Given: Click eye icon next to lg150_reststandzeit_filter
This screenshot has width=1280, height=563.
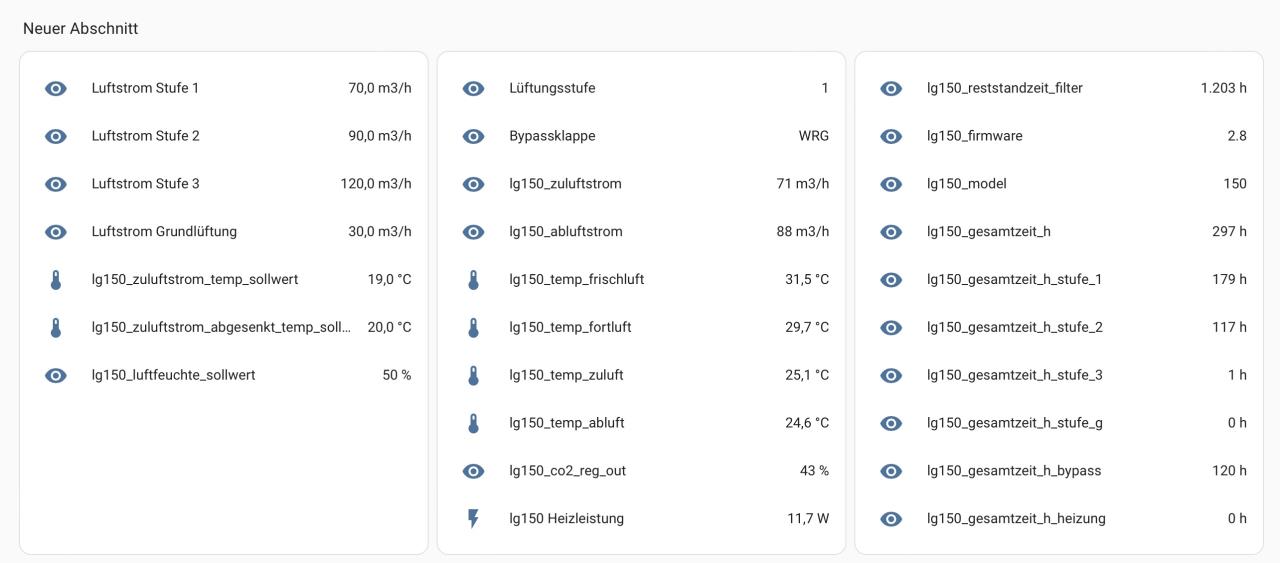Looking at the screenshot, I should (x=891, y=88).
